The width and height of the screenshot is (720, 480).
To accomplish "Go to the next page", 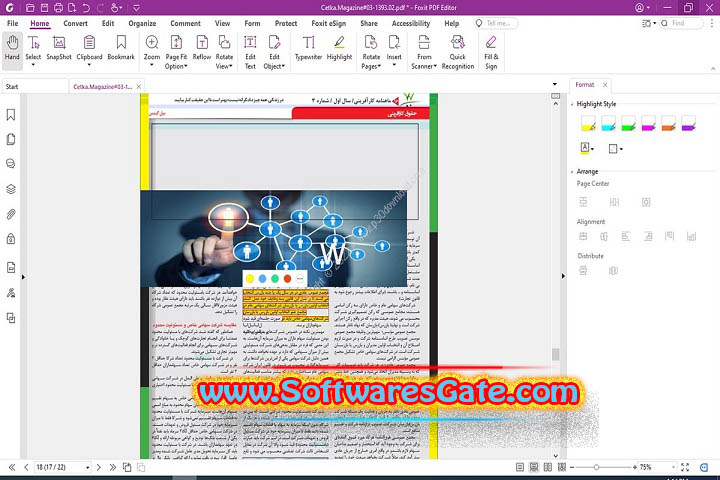I will 99,467.
